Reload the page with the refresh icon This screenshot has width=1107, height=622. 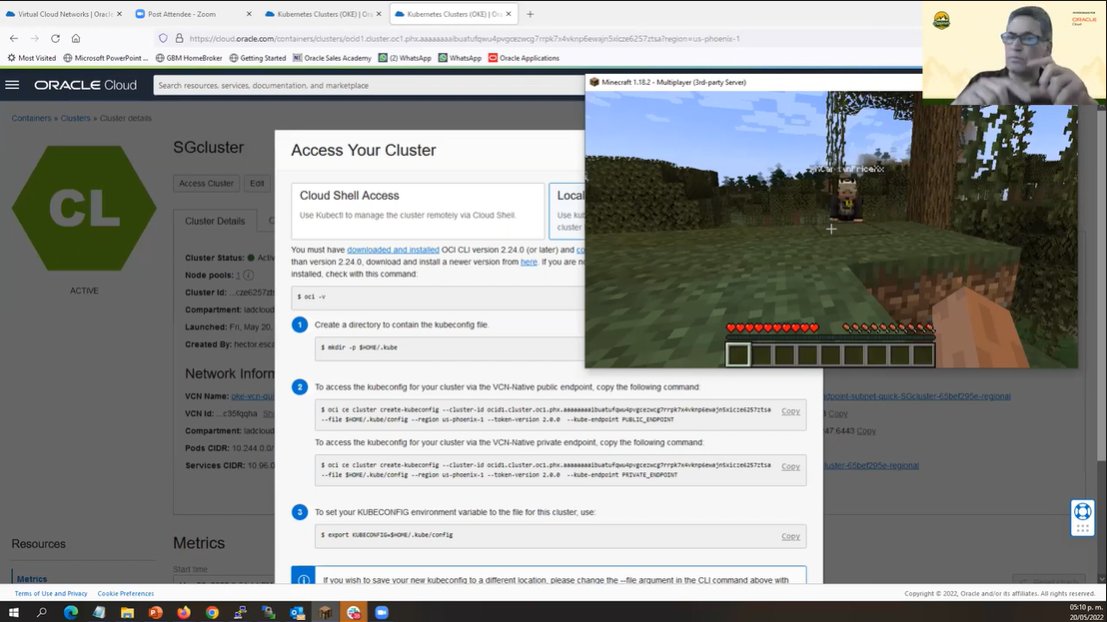click(x=55, y=38)
